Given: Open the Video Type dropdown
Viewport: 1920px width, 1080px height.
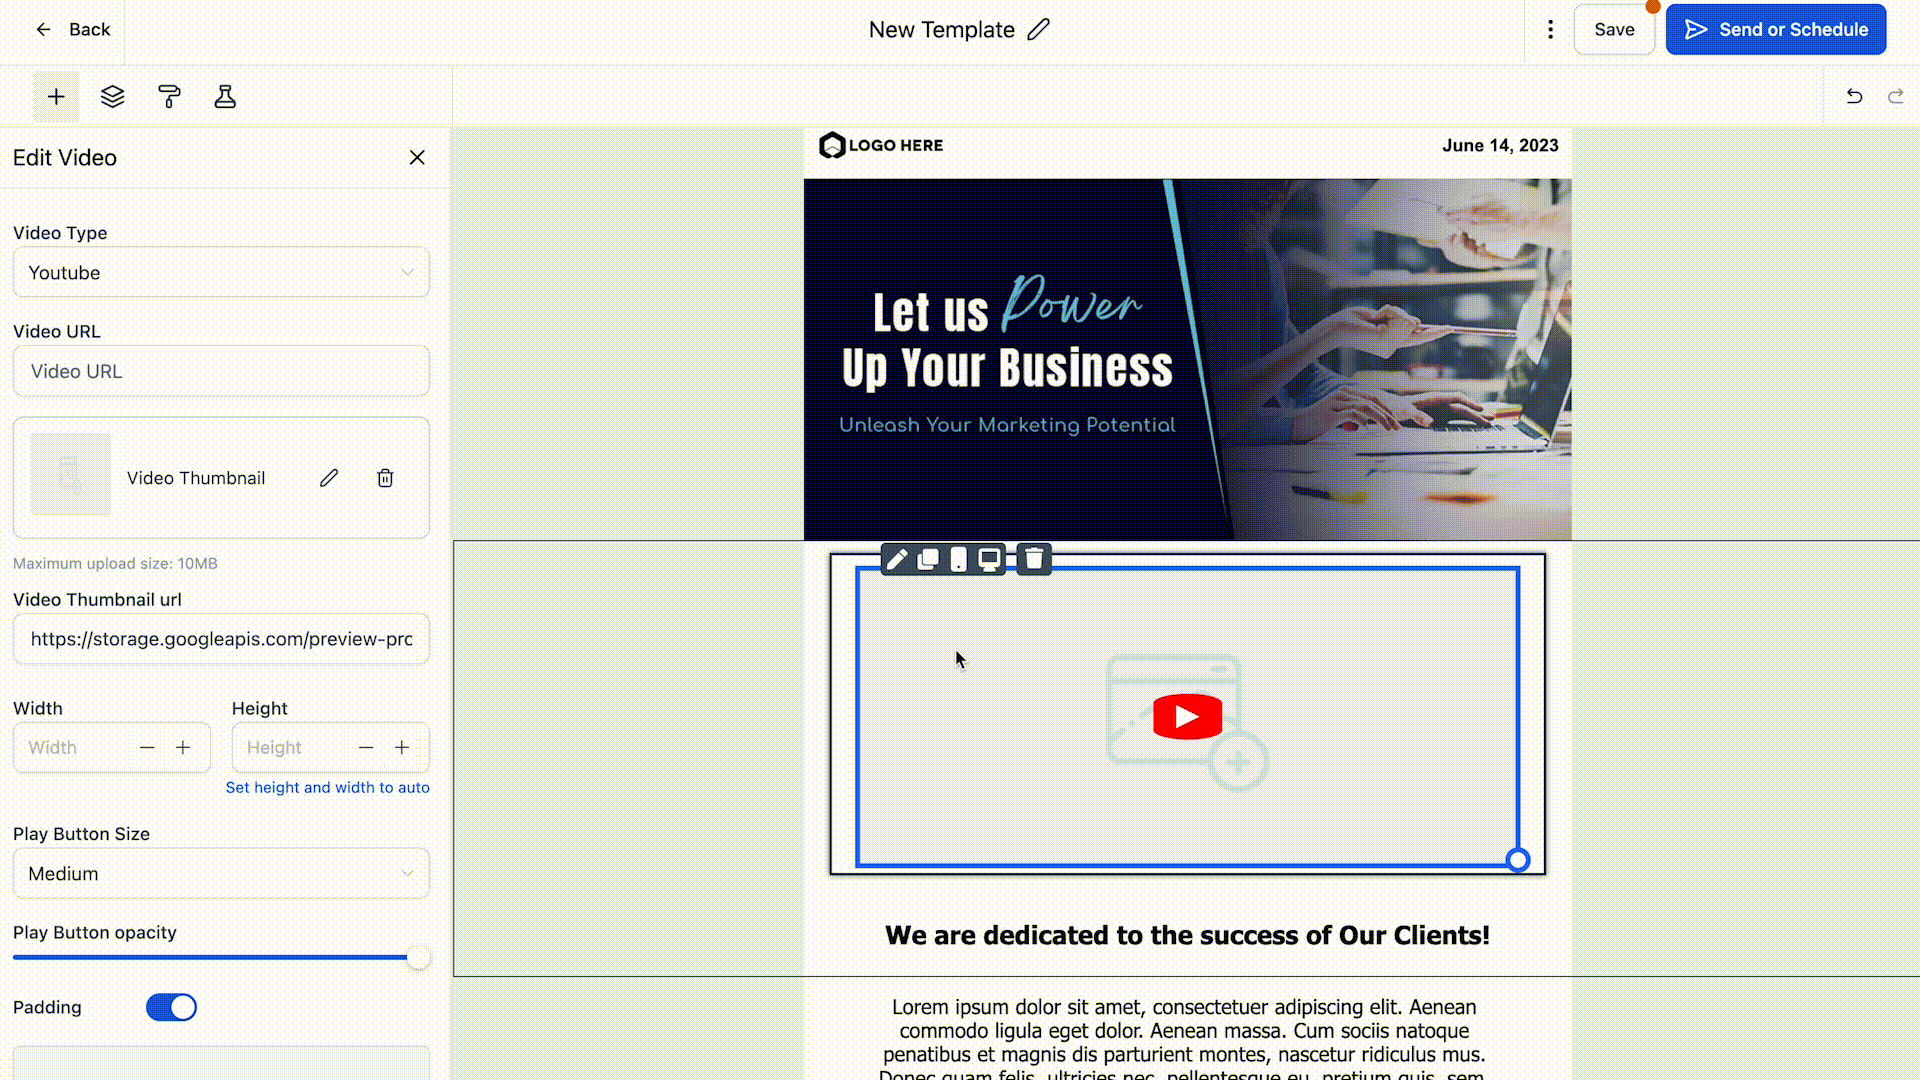Looking at the screenshot, I should pyautogui.click(x=221, y=273).
